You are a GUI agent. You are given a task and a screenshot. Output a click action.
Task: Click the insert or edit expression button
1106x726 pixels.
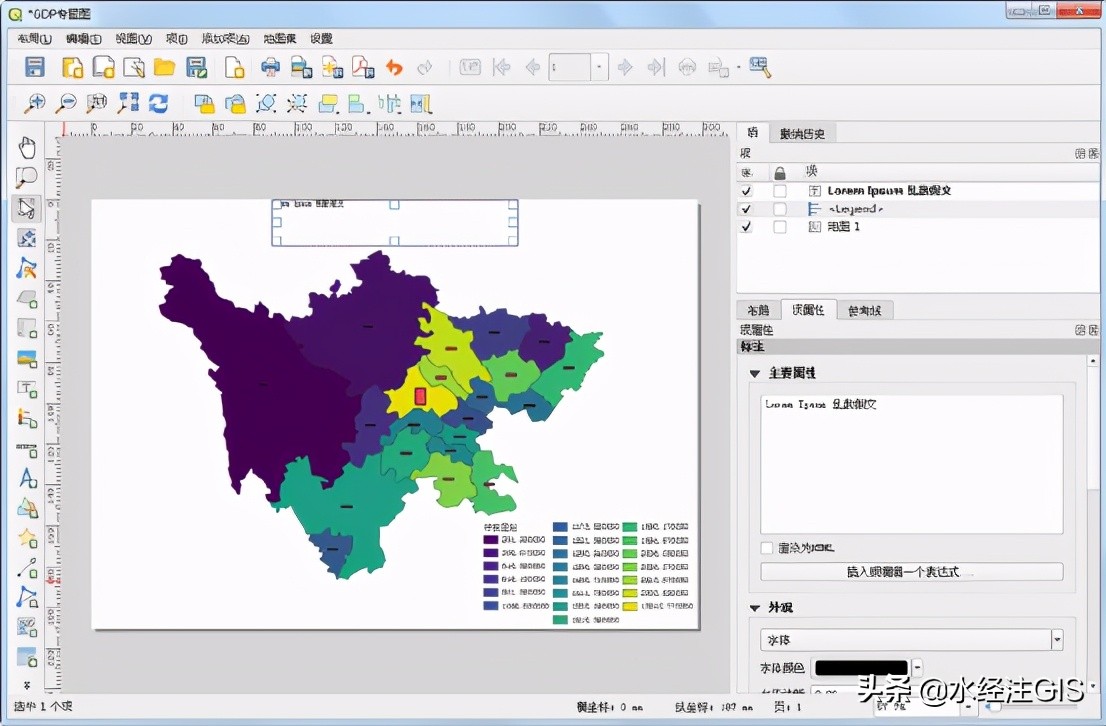911,571
